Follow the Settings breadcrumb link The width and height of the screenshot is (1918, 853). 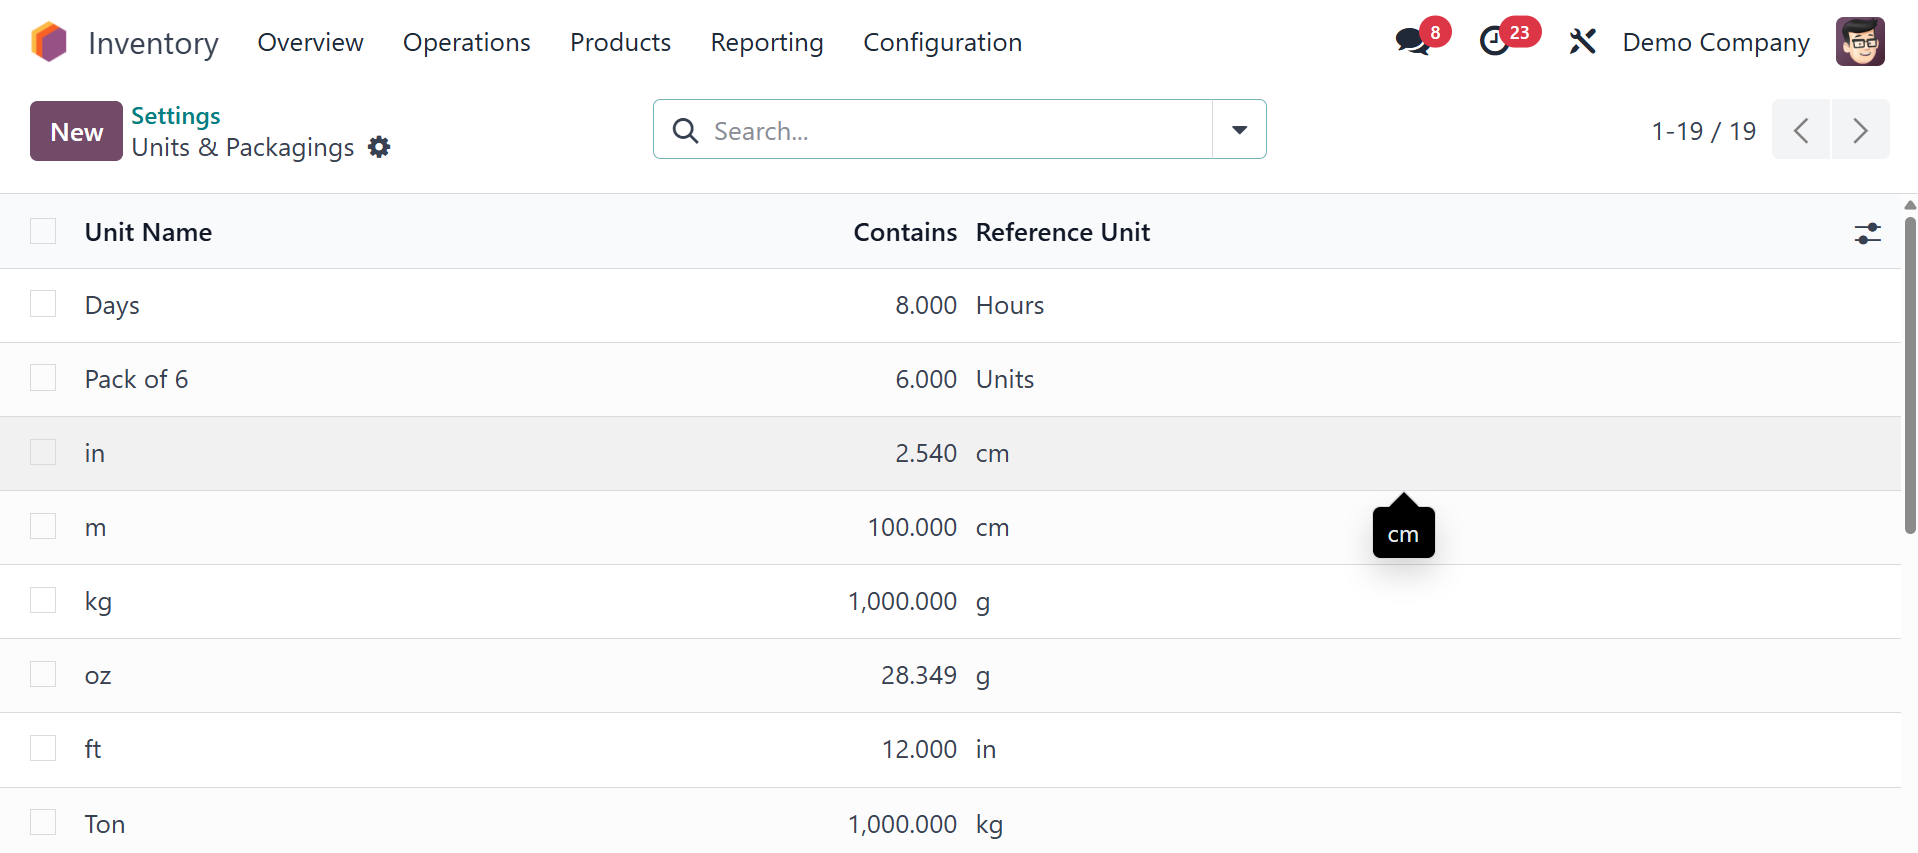[176, 116]
